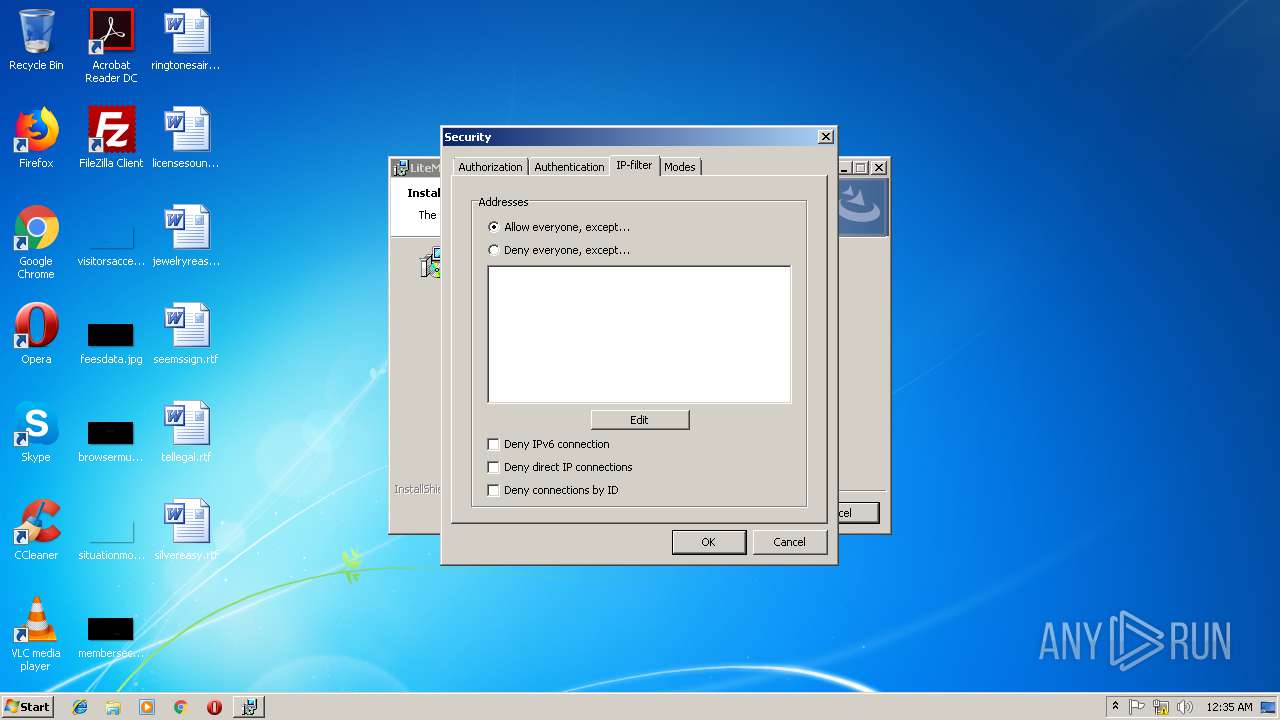The width and height of the screenshot is (1280, 720).
Task: Launch VLC media player shortcut
Action: pyautogui.click(x=36, y=634)
